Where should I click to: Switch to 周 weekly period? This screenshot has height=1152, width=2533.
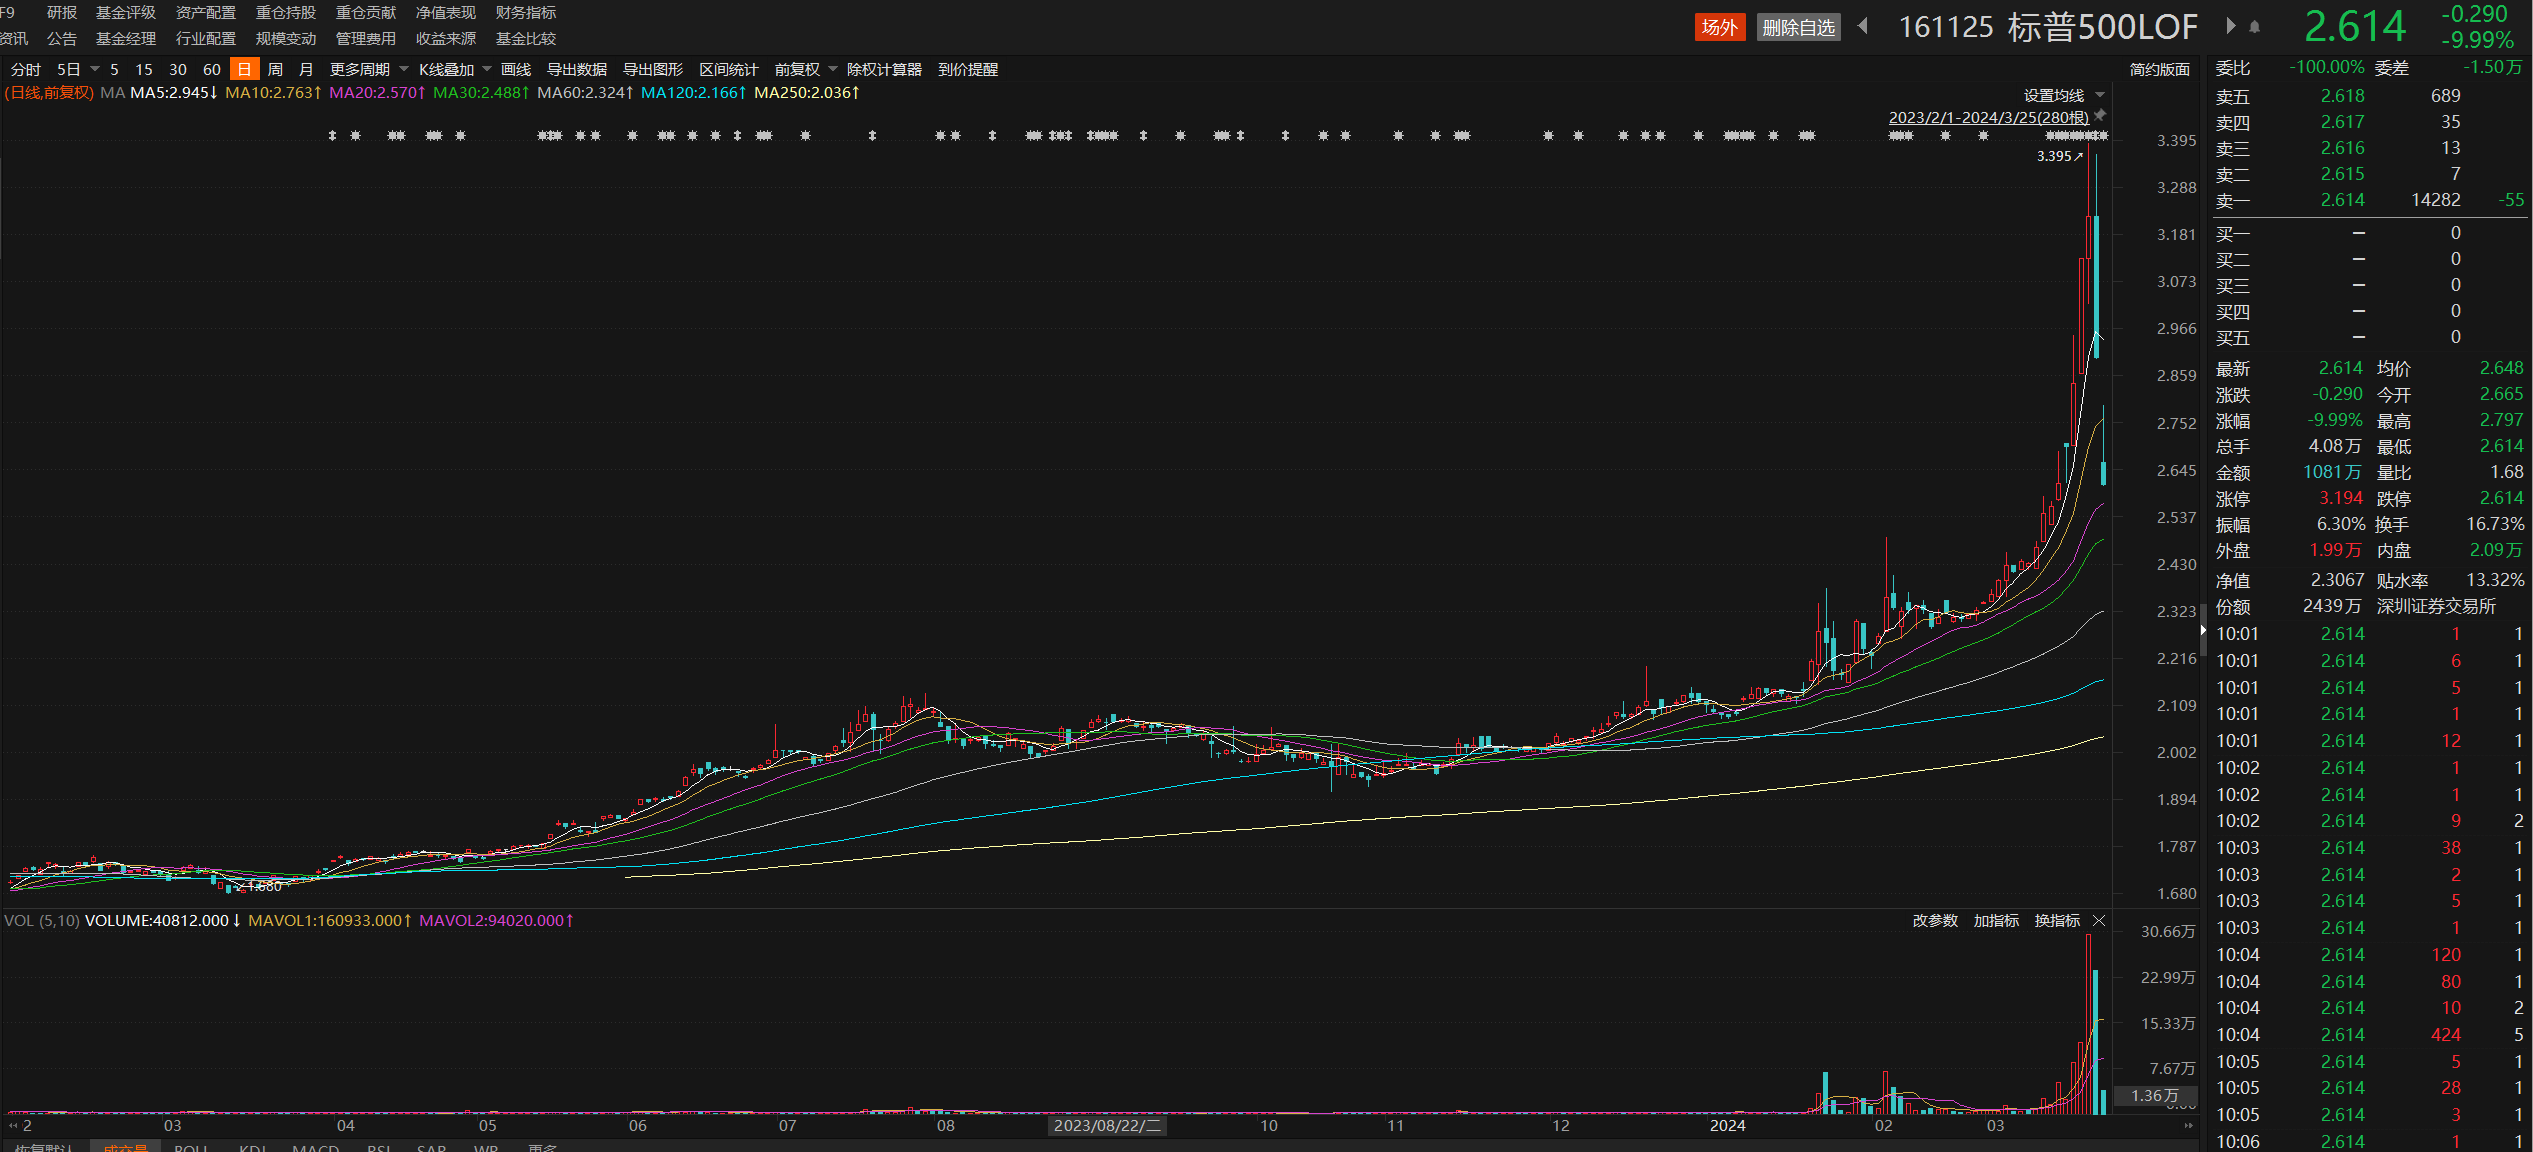click(275, 69)
